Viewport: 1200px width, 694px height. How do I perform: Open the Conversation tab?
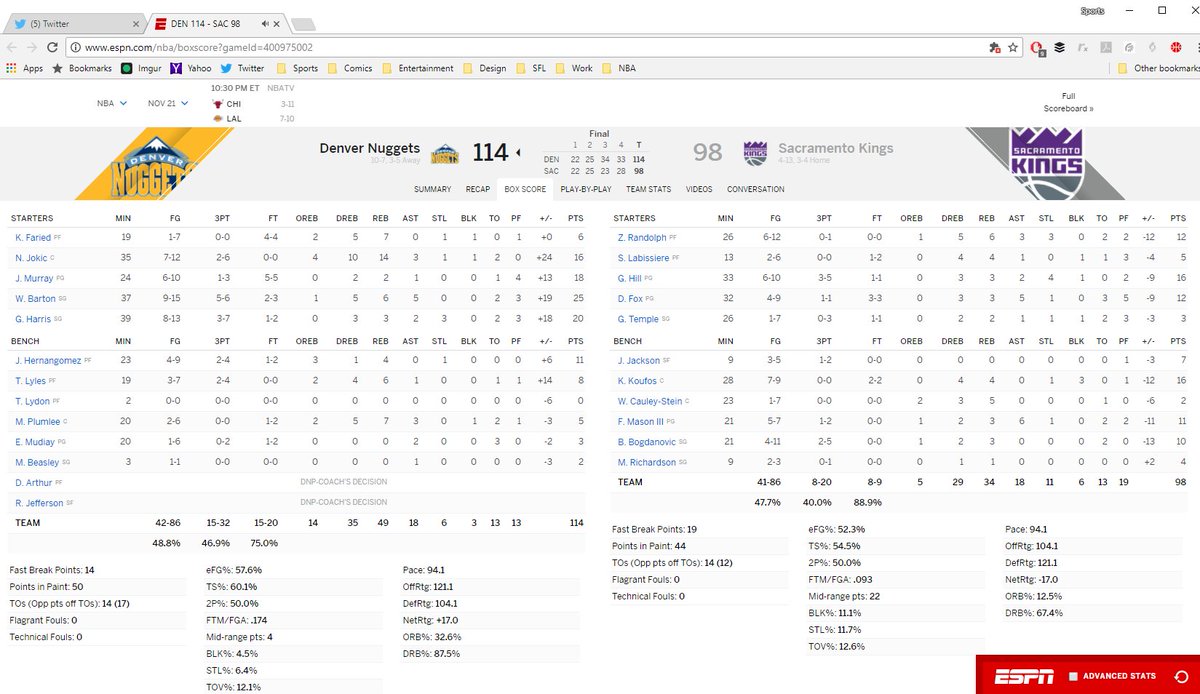coord(756,189)
